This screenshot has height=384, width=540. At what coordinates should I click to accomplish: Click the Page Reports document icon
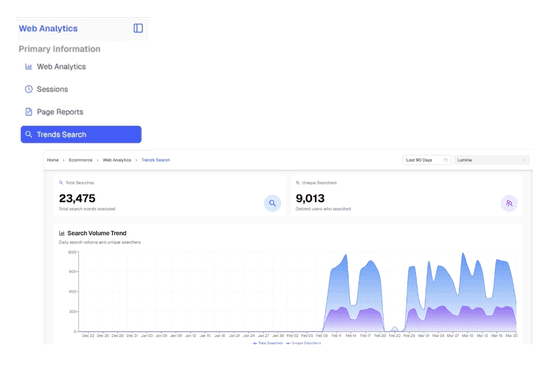tap(29, 112)
